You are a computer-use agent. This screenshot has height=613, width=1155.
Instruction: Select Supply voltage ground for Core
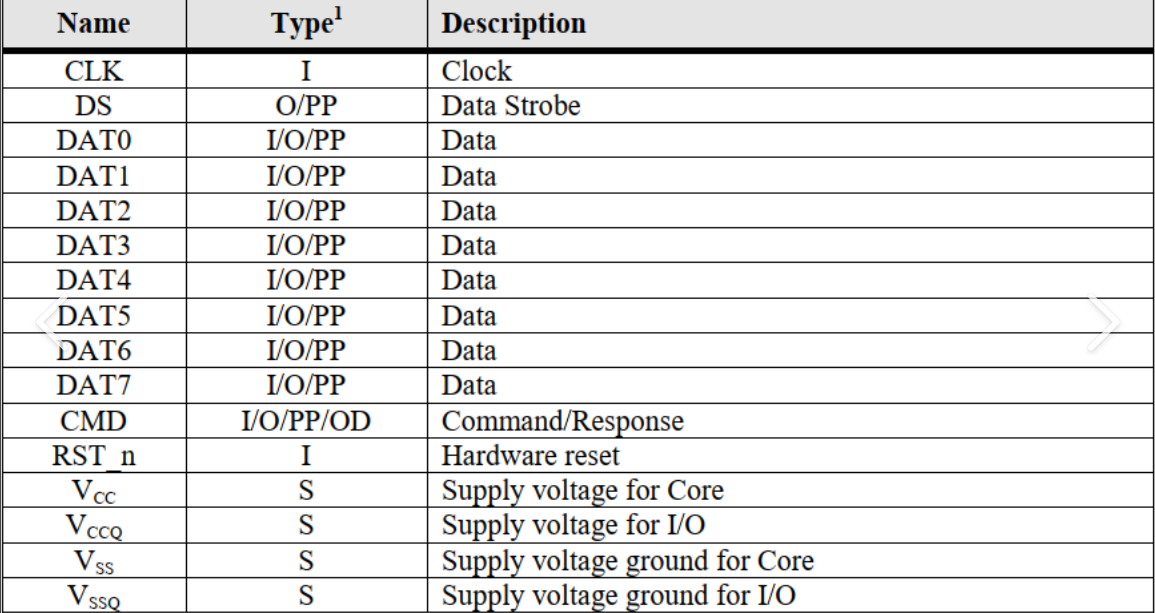[x=628, y=561]
